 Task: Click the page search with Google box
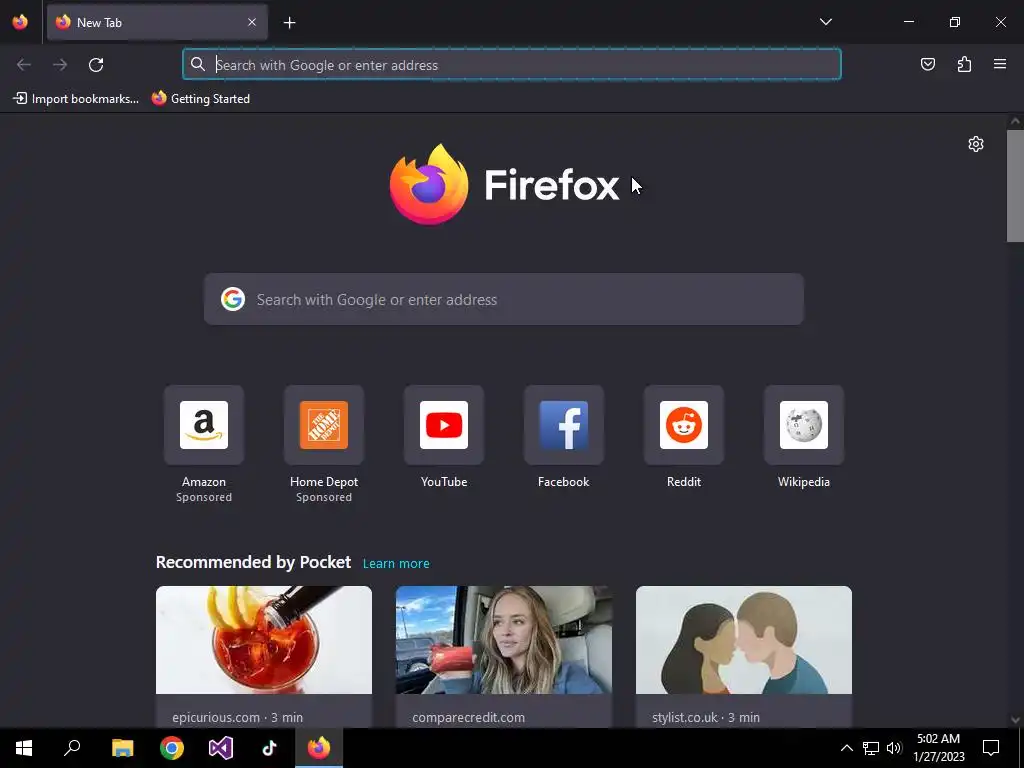(504, 299)
